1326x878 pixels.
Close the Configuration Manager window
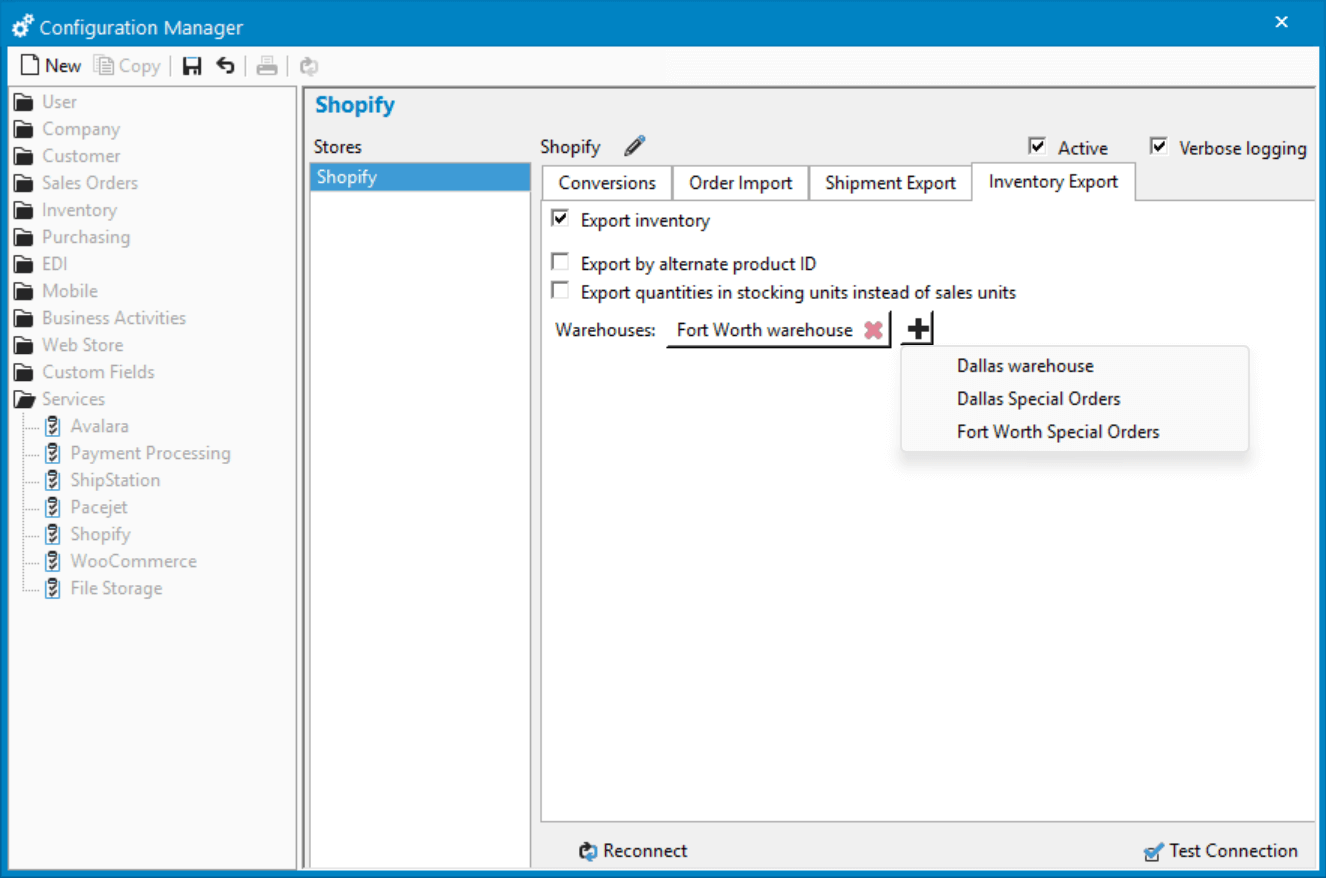[1282, 22]
